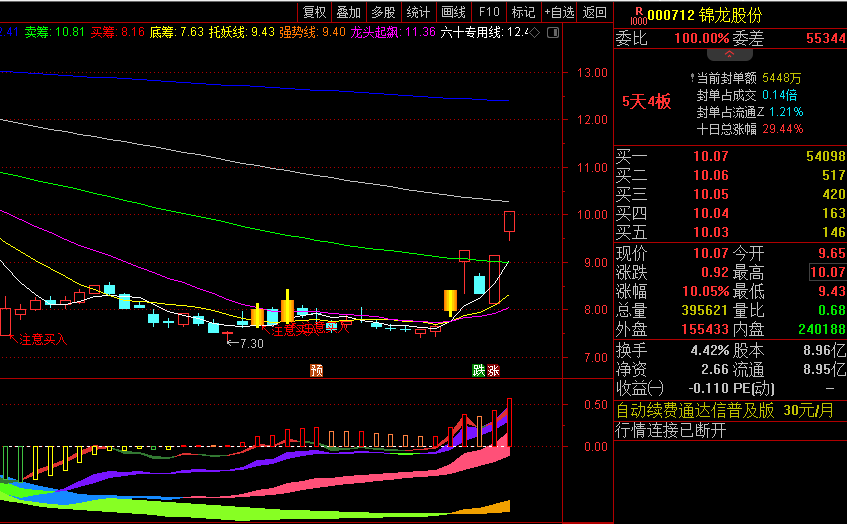The image size is (847, 524).
Task: Click the 13.00 price axis label
Action: [x=593, y=72]
